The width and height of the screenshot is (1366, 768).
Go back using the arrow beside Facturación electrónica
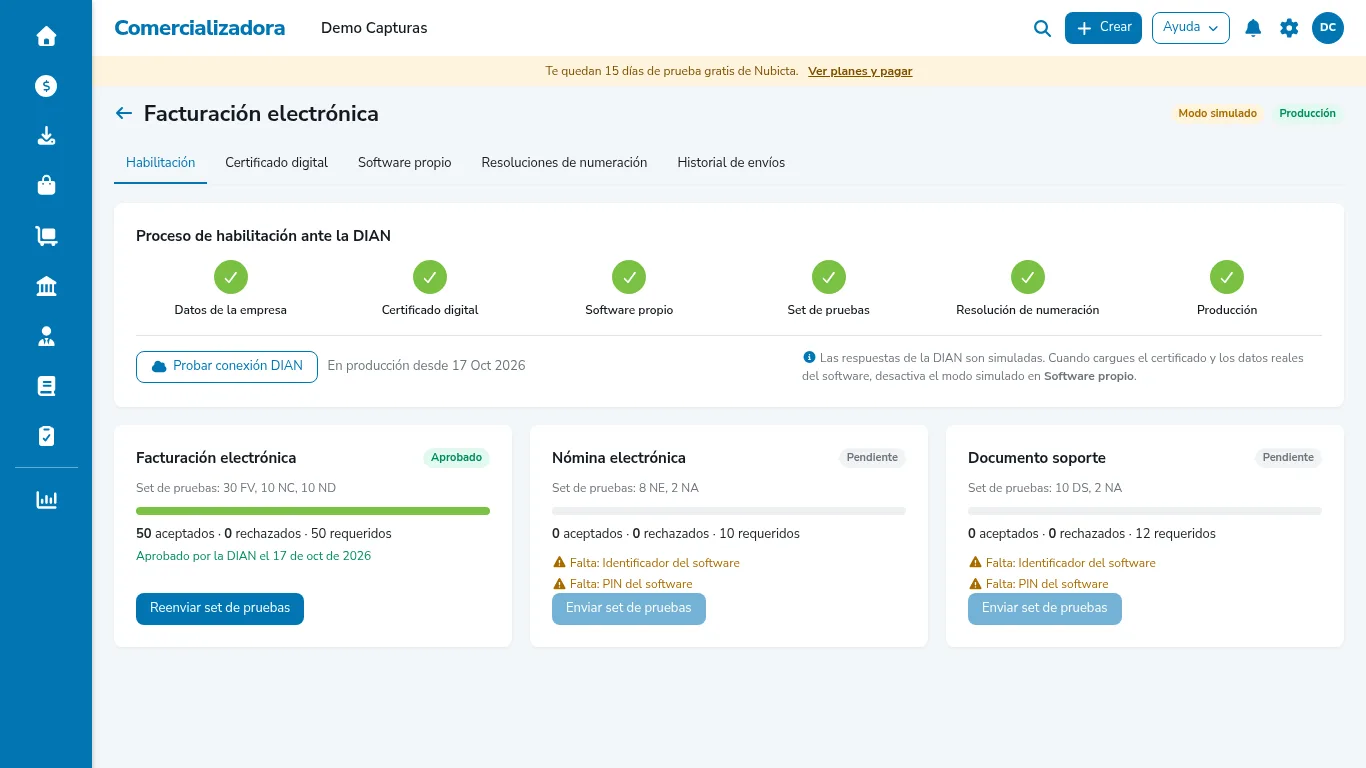pos(124,113)
